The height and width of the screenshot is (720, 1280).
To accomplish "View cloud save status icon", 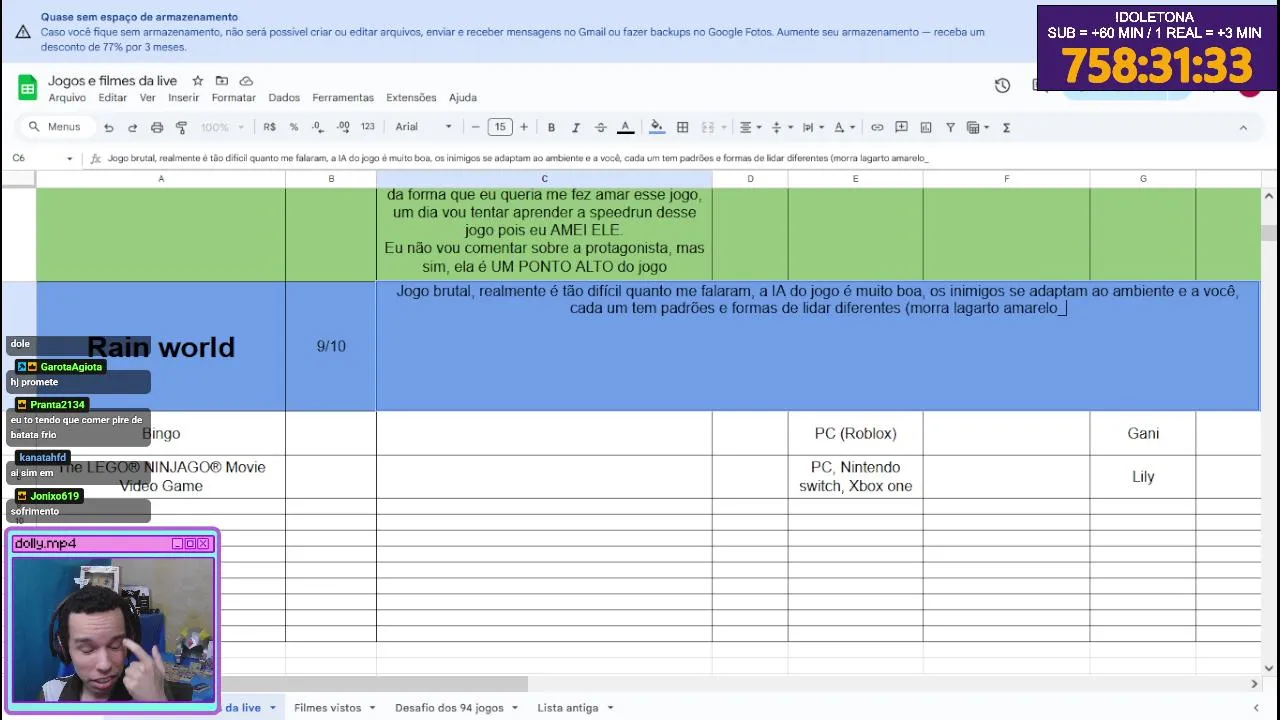I will tap(246, 81).
